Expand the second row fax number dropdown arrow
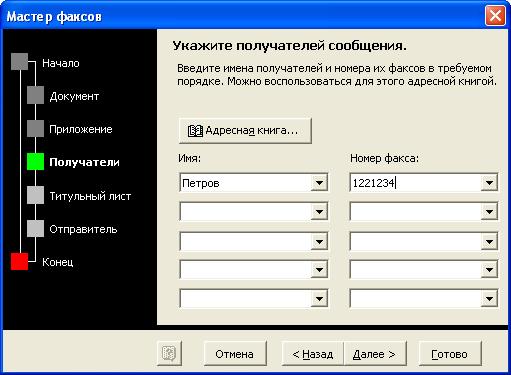Image resolution: width=511 pixels, height=375 pixels. click(489, 212)
